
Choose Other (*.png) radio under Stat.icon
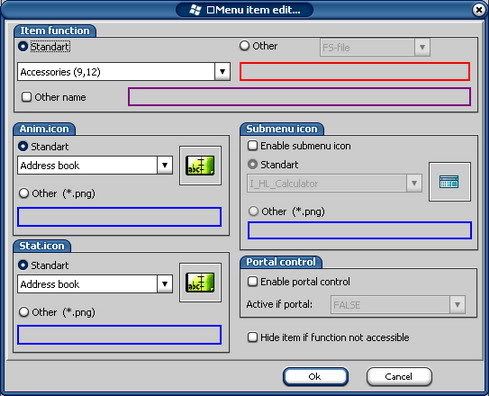pos(24,312)
